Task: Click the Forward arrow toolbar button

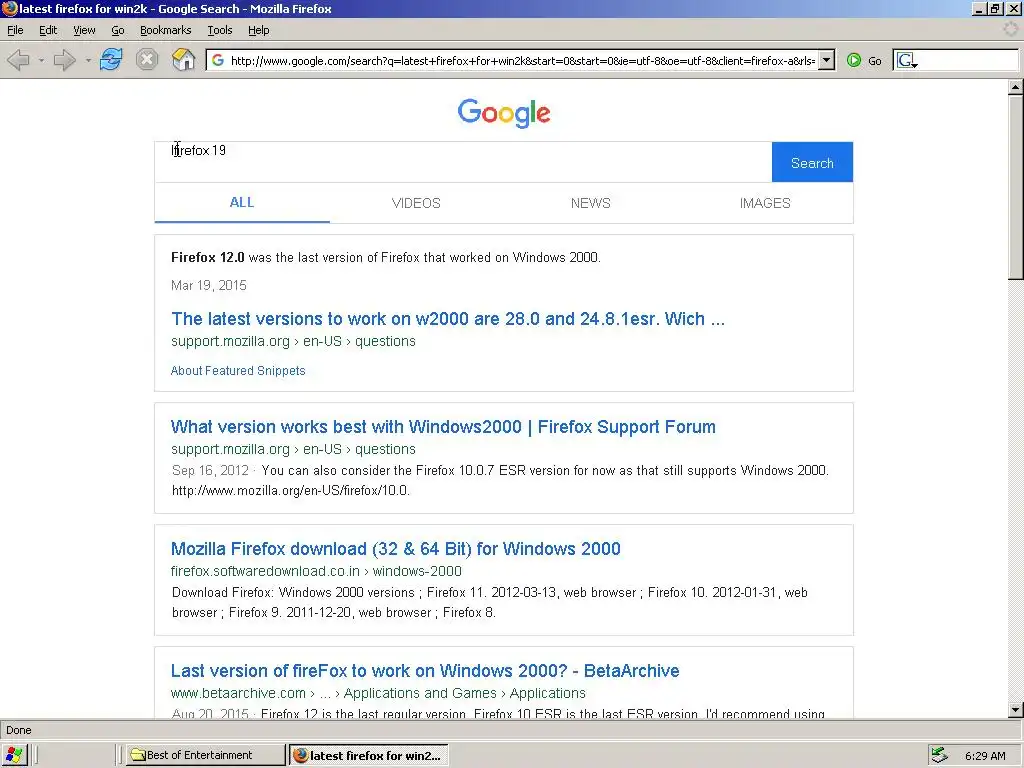Action: [x=64, y=60]
